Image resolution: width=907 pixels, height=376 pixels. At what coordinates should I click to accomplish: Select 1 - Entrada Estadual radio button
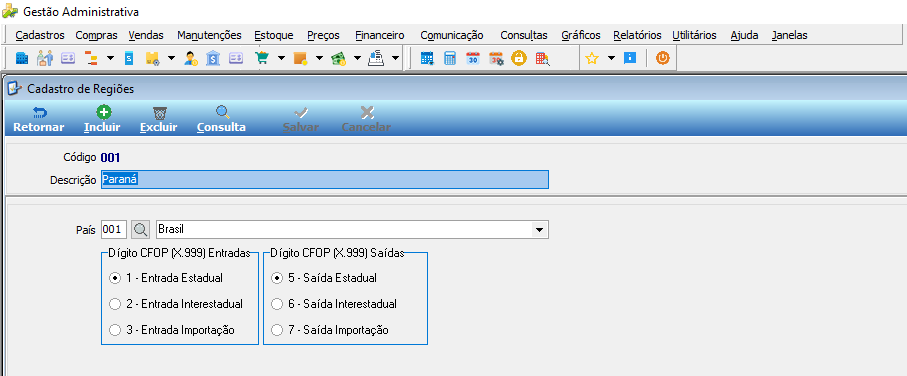tap(115, 278)
